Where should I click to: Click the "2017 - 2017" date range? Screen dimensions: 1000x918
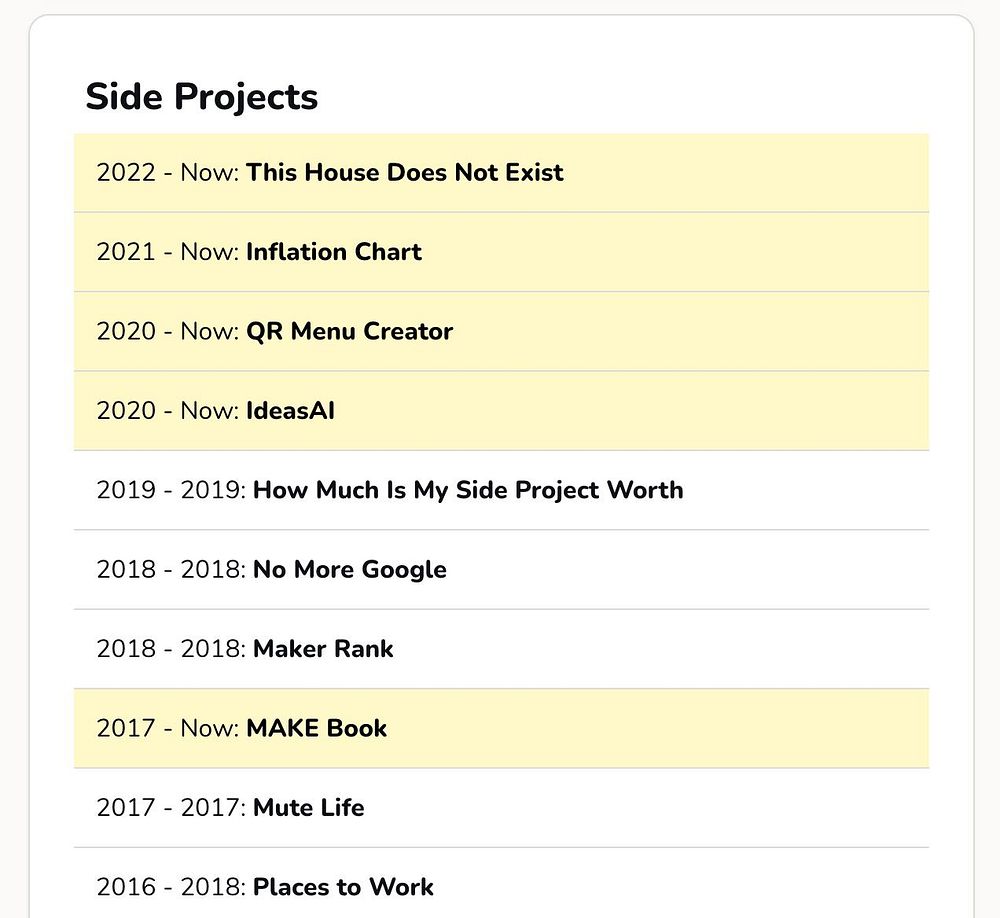[171, 808]
